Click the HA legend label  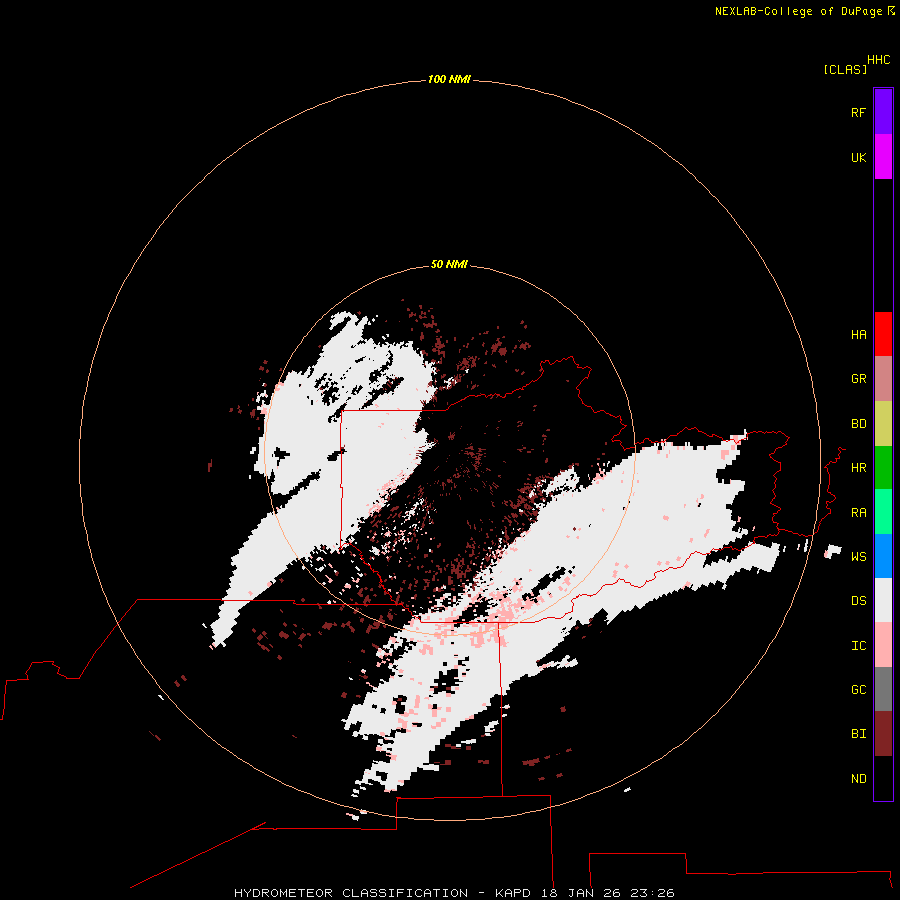(x=858, y=335)
